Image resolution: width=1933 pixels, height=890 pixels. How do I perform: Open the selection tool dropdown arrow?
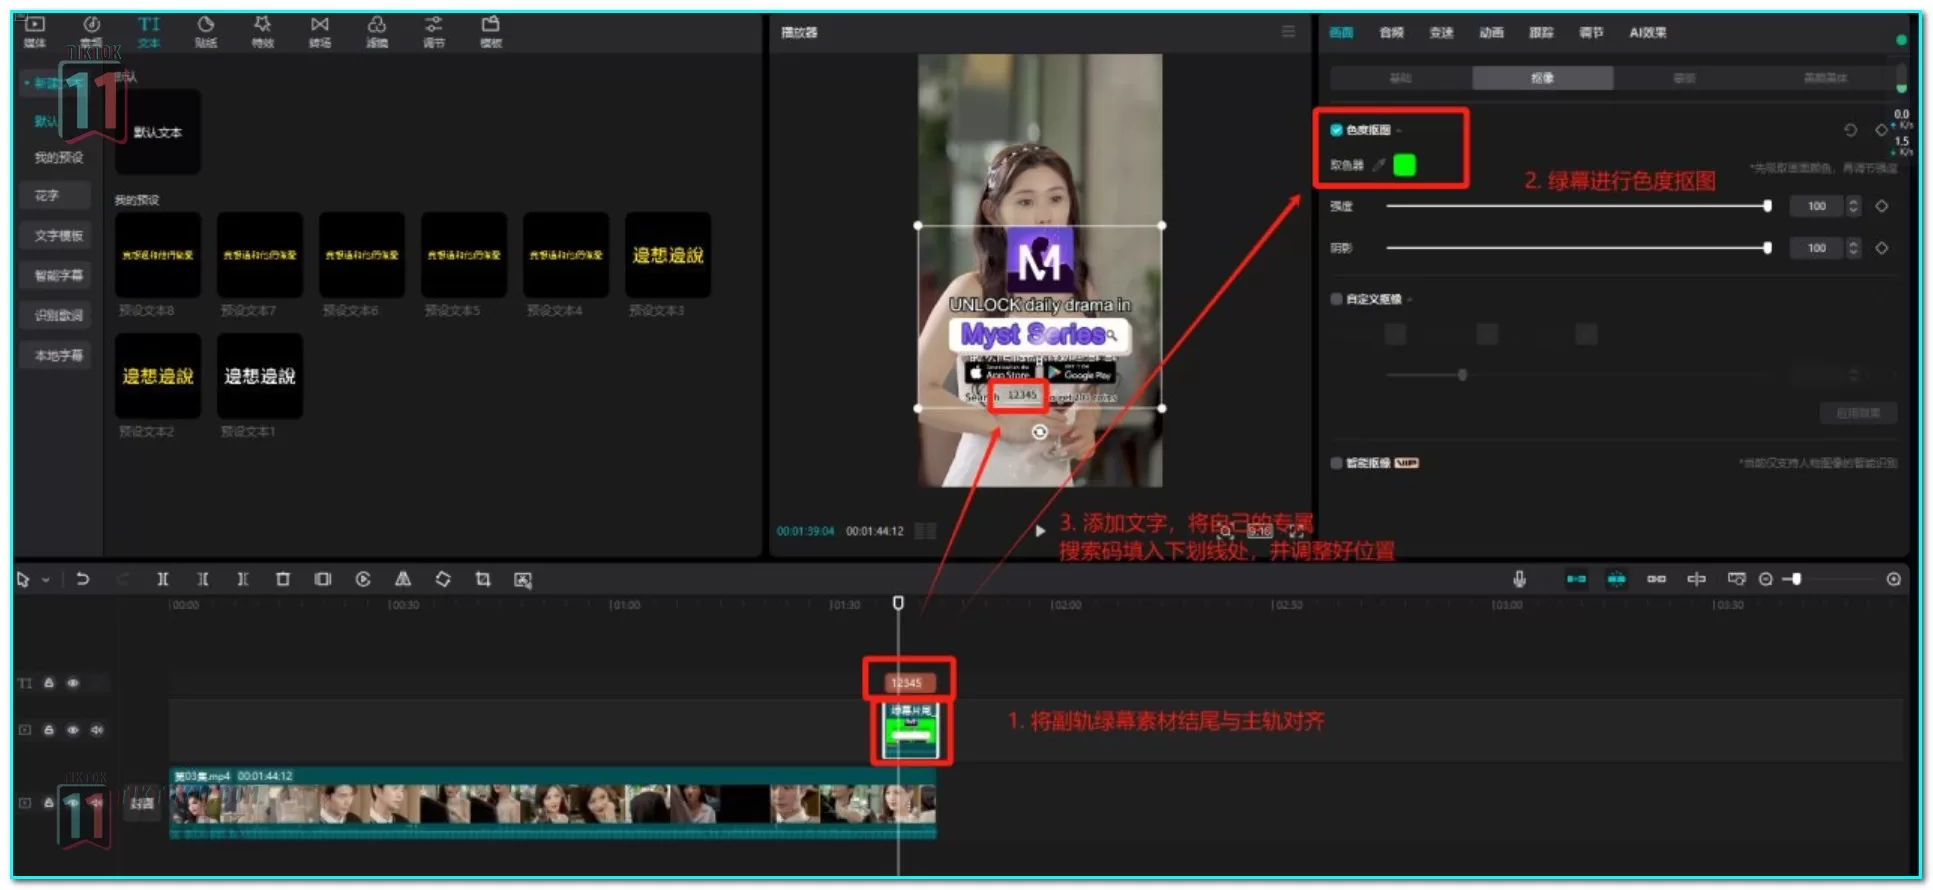pos(46,580)
